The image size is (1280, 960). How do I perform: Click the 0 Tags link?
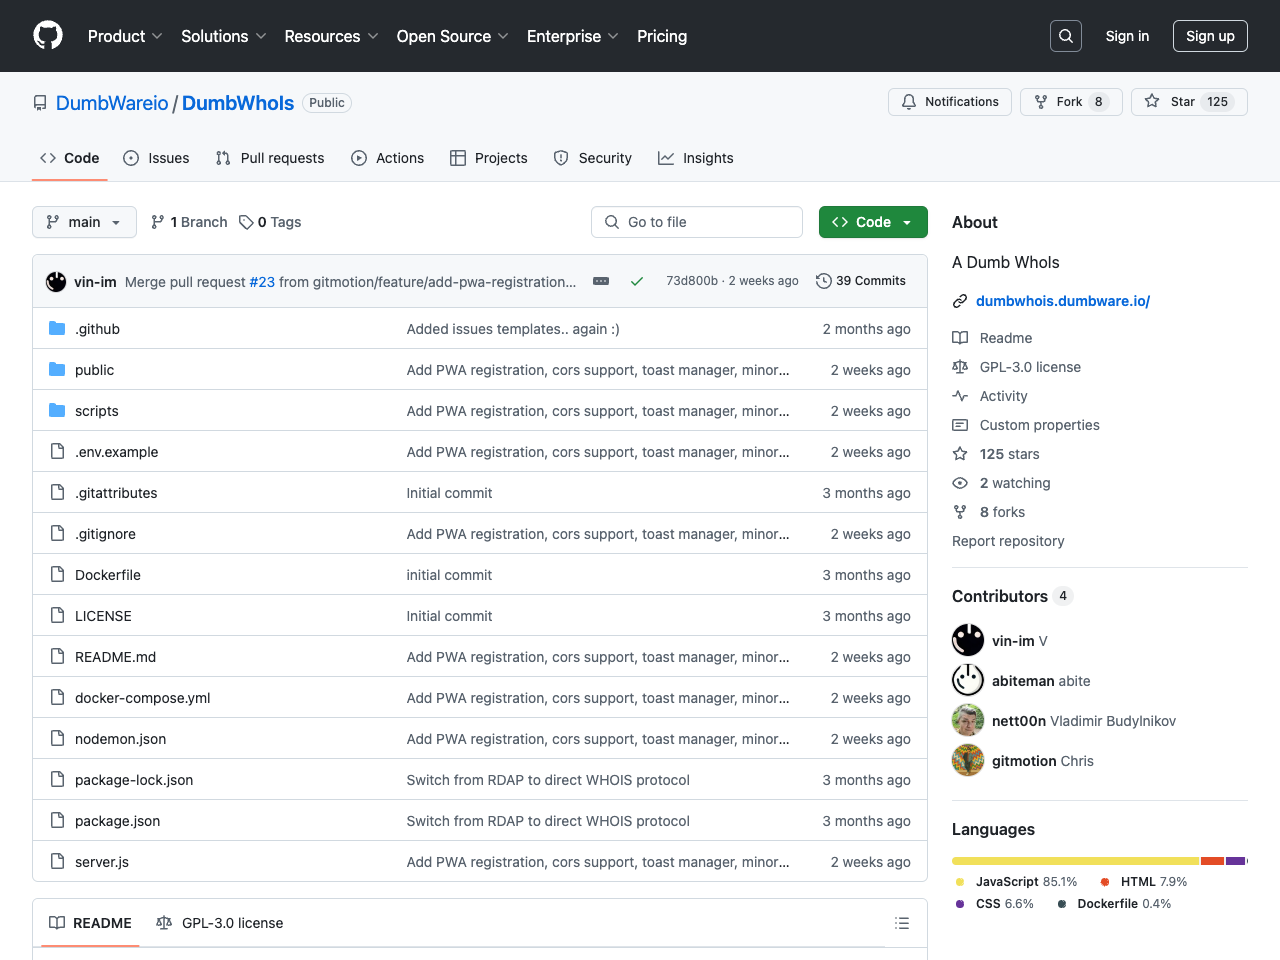click(x=270, y=222)
